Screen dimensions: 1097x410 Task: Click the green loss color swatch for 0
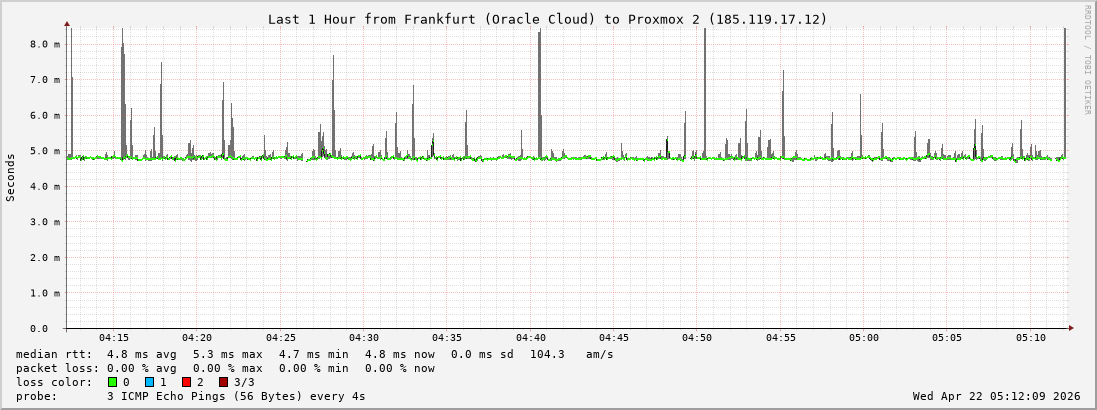coord(112,382)
